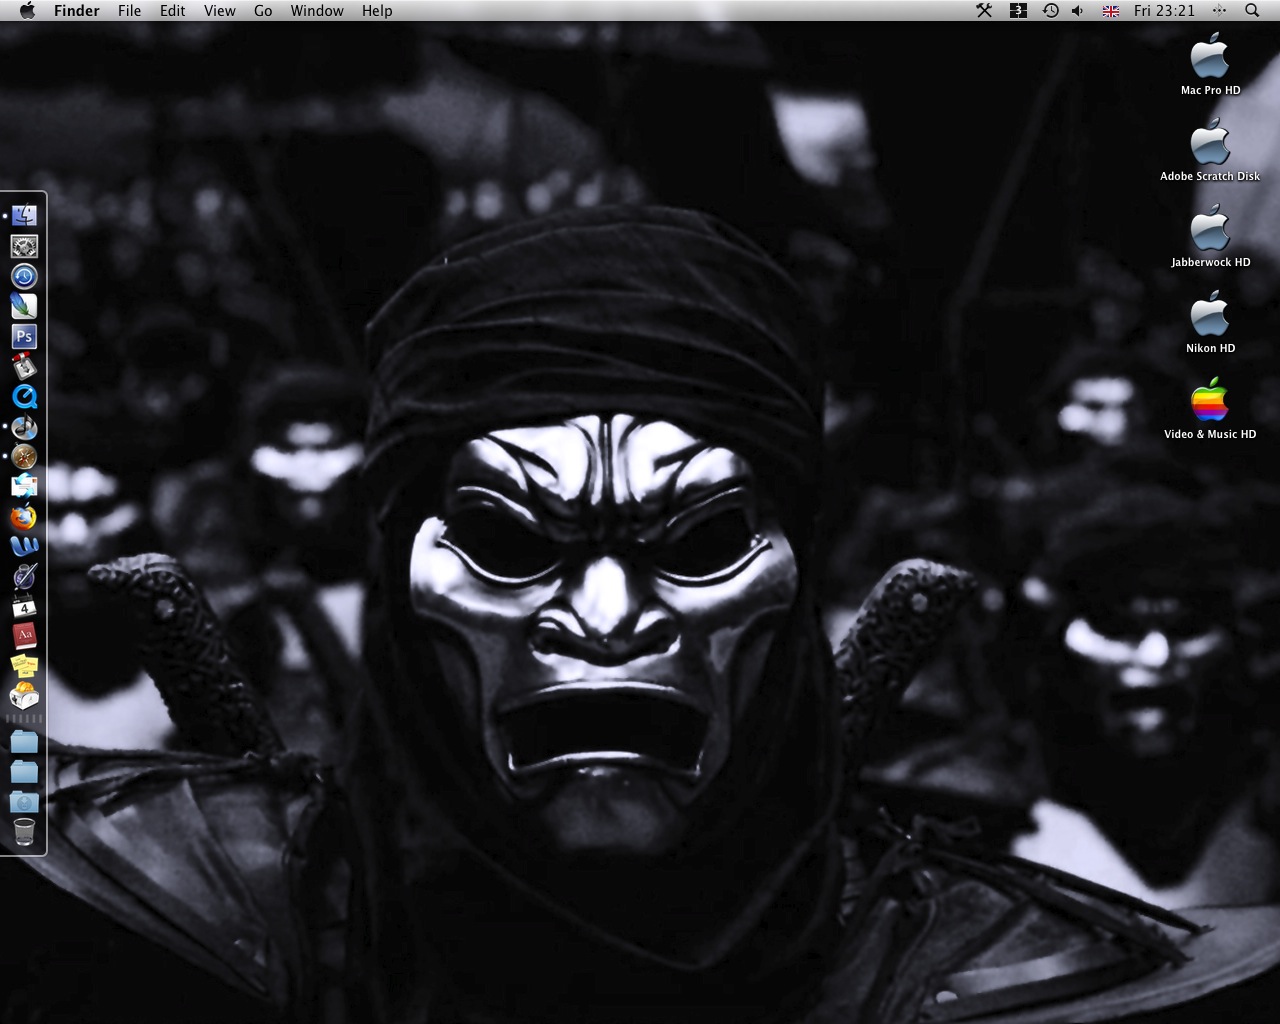Screen dimensions: 1280x1024
Task: Open the envelope with blue arrows app
Action: pos(24,487)
